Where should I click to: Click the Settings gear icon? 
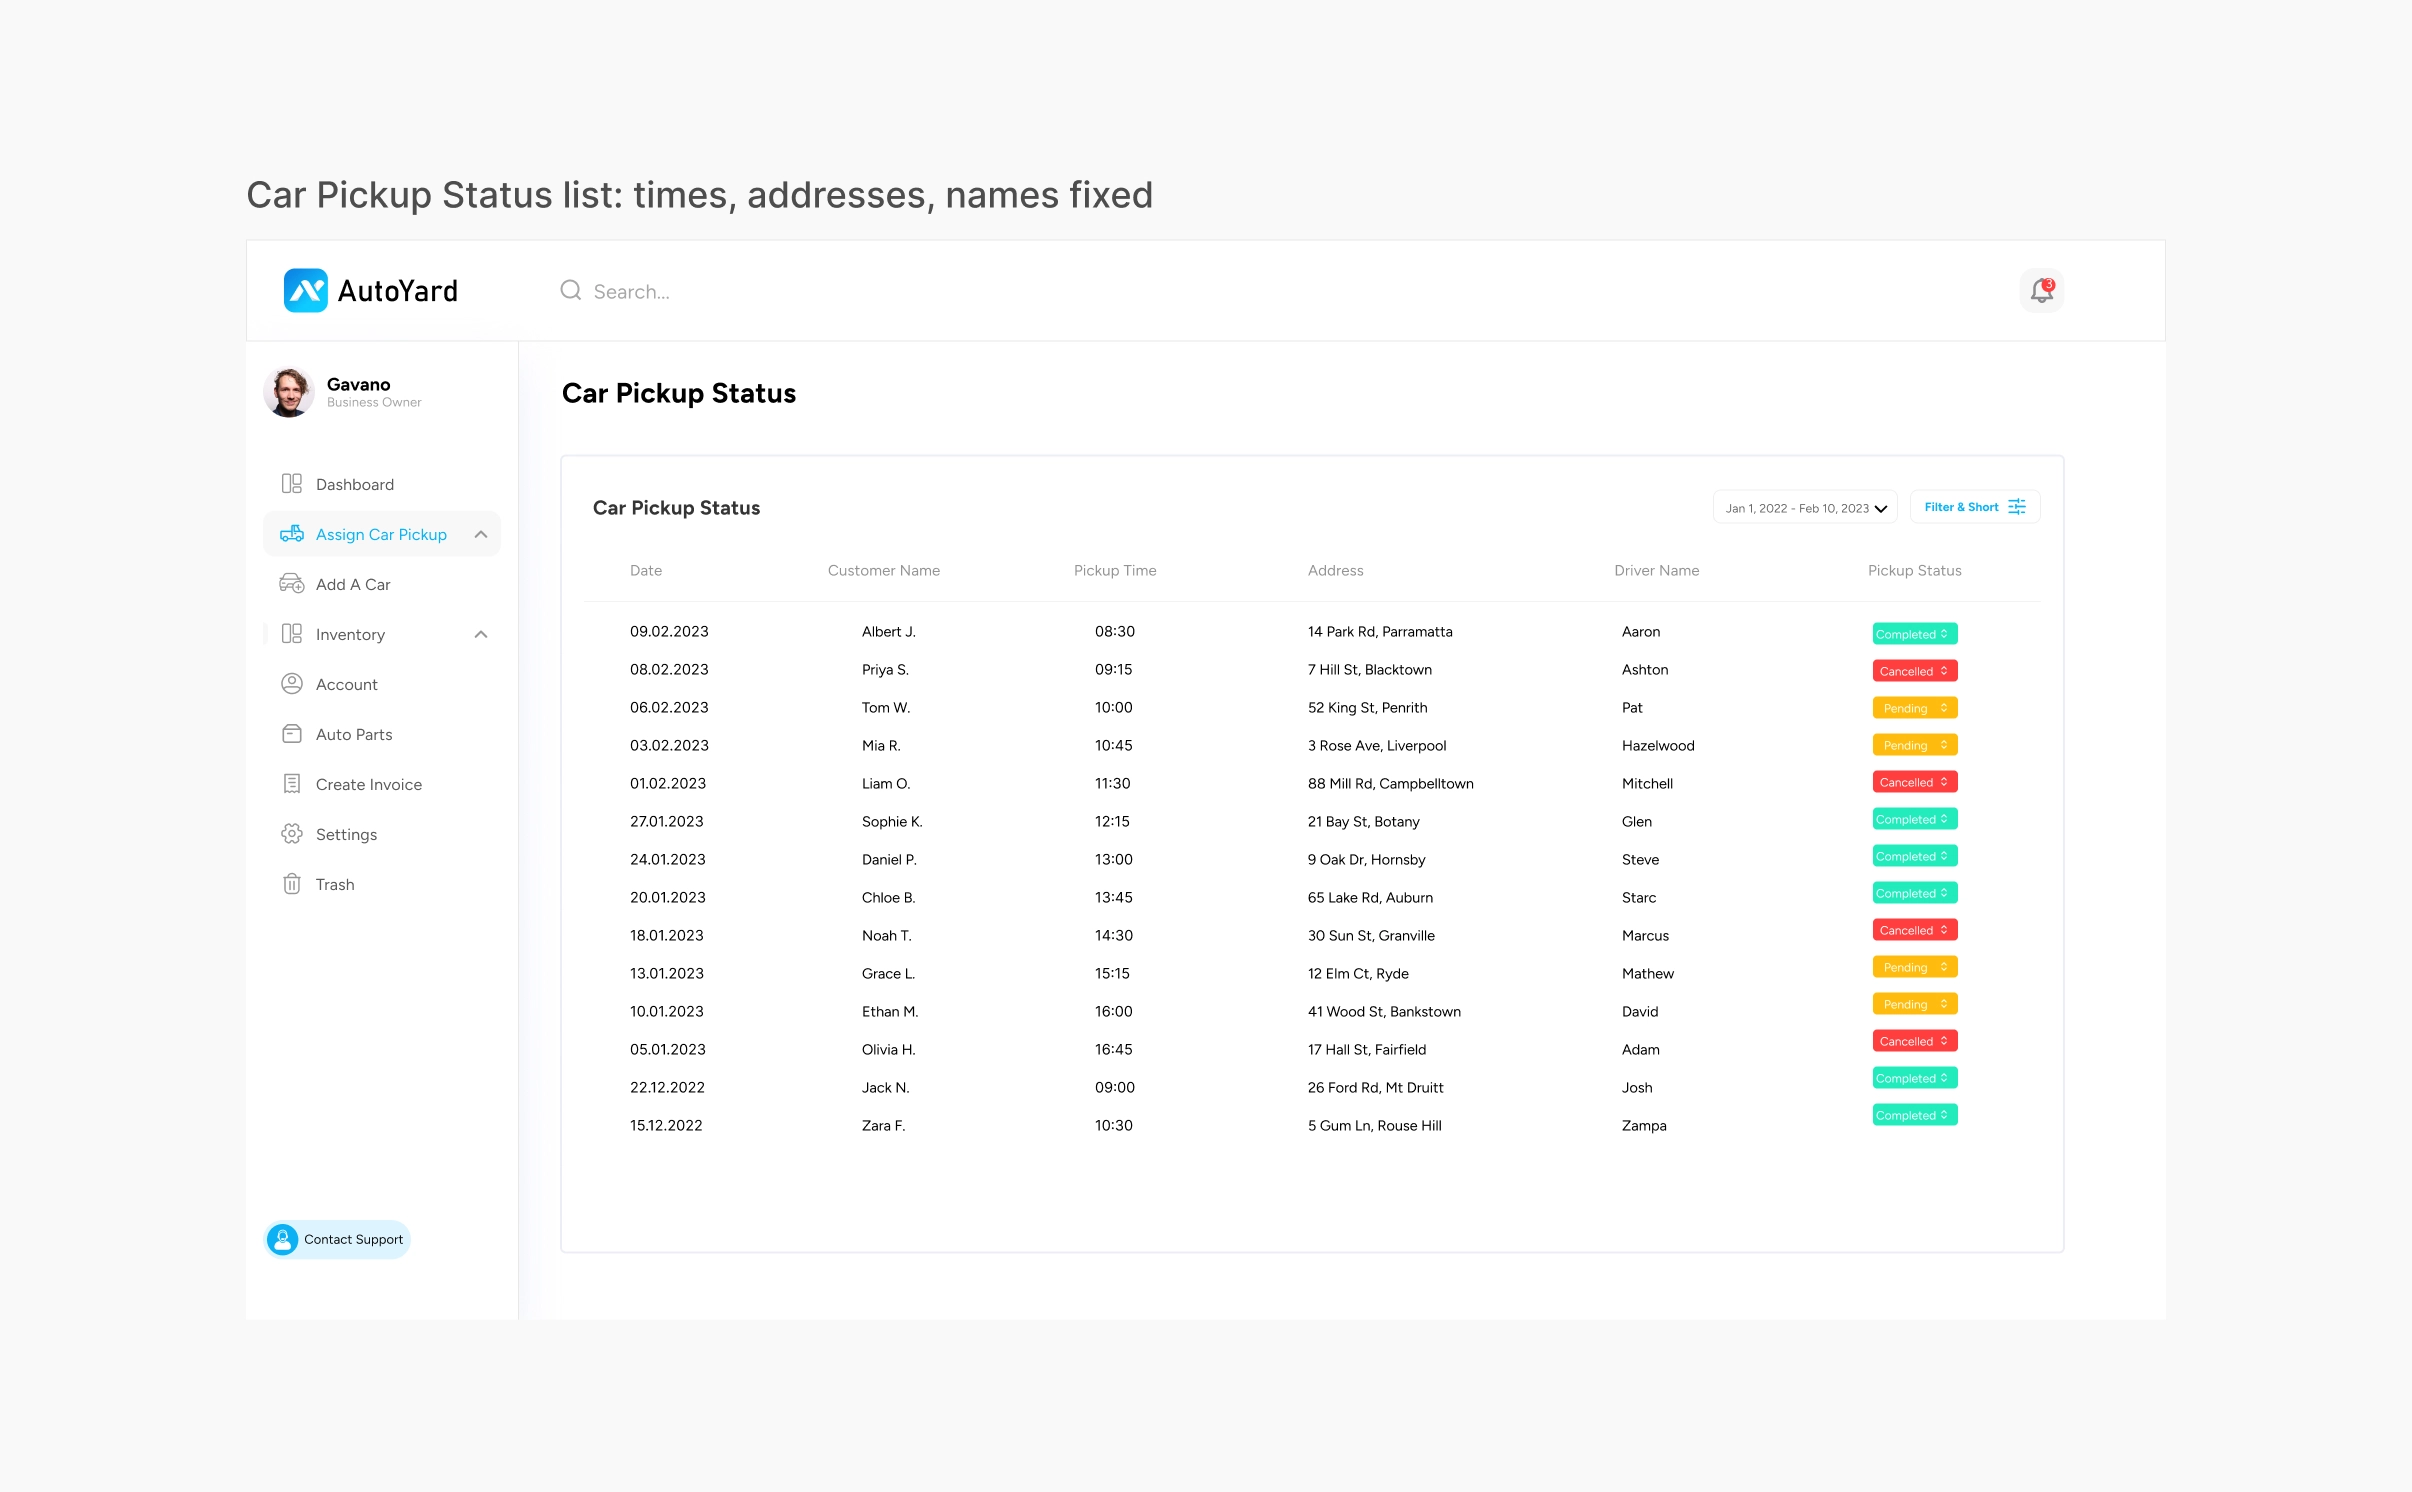tap(291, 834)
